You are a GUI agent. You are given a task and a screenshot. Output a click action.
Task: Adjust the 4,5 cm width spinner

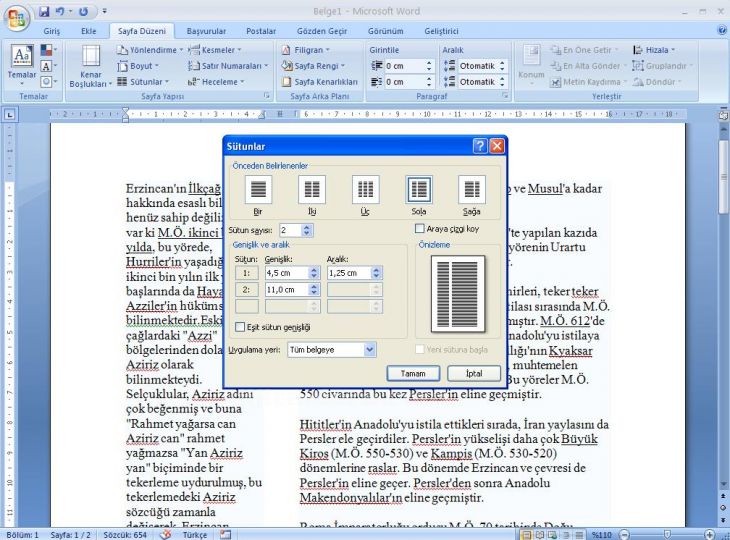coord(314,273)
